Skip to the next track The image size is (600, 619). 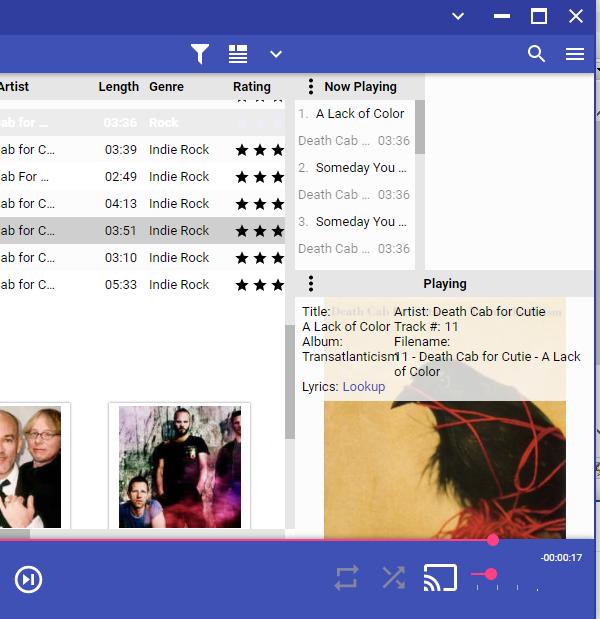pos(28,579)
